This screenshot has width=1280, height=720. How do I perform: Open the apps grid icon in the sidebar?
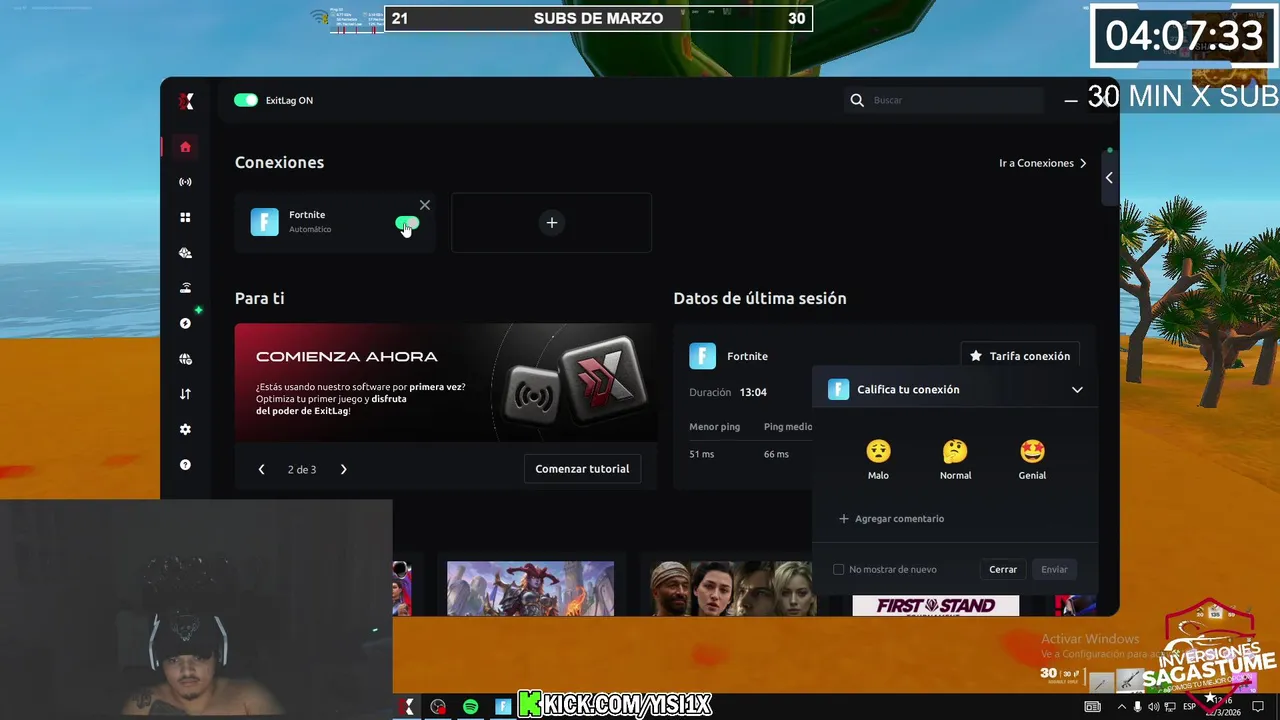click(185, 218)
